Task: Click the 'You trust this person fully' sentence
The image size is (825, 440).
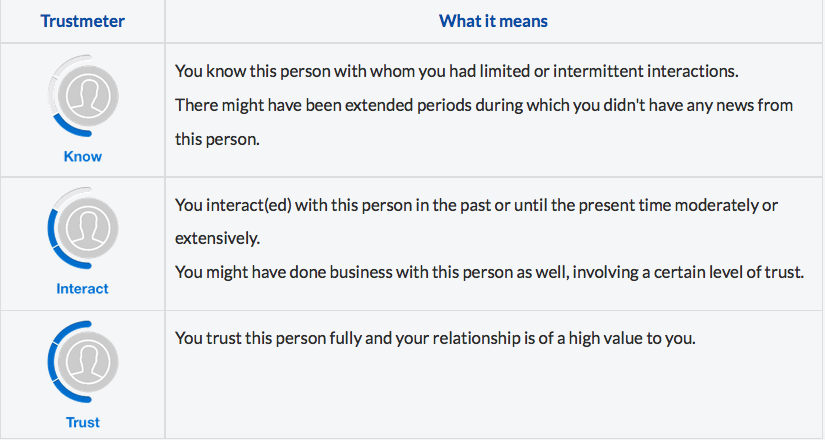Action: tap(435, 338)
